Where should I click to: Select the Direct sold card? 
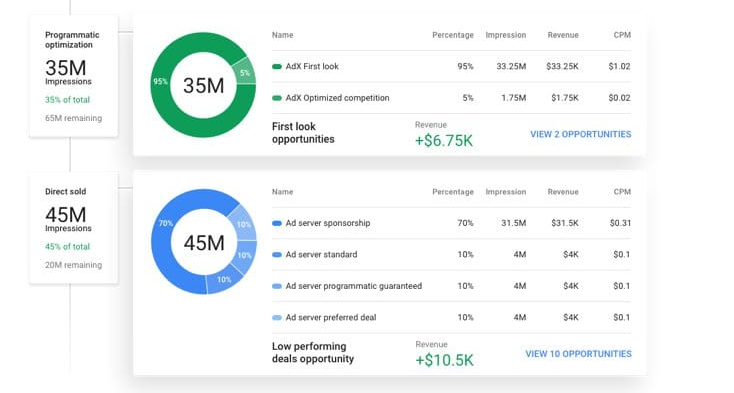[x=73, y=228]
